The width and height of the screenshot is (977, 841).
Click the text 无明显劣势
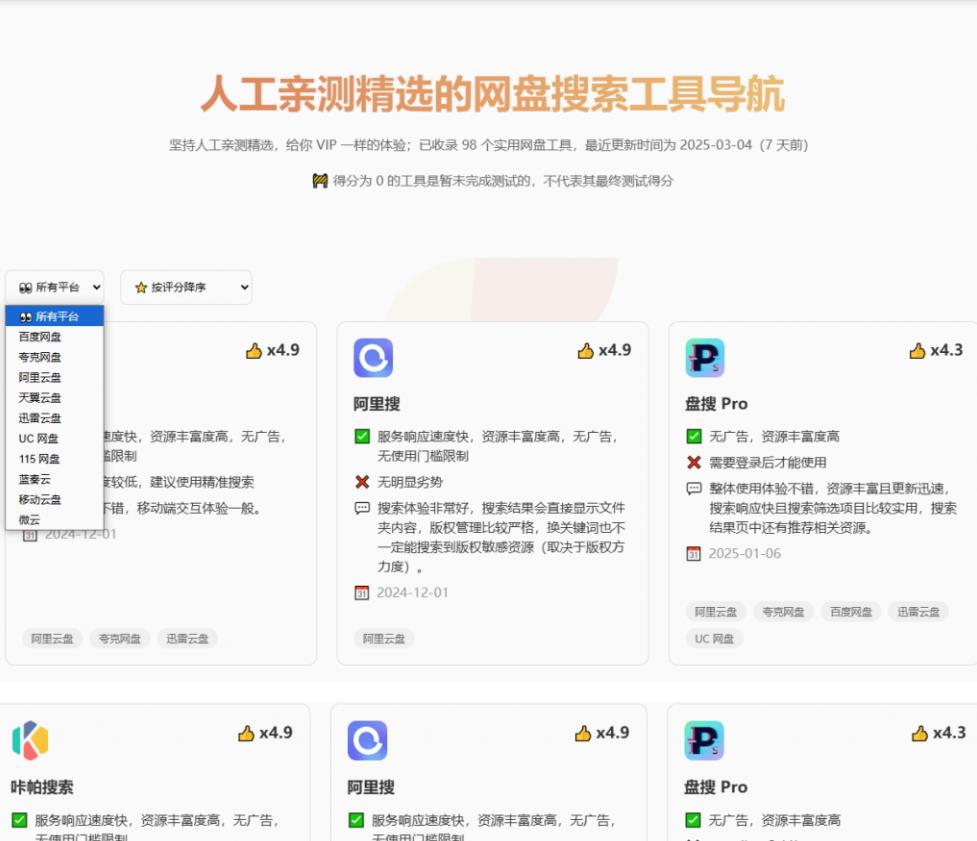[410, 482]
